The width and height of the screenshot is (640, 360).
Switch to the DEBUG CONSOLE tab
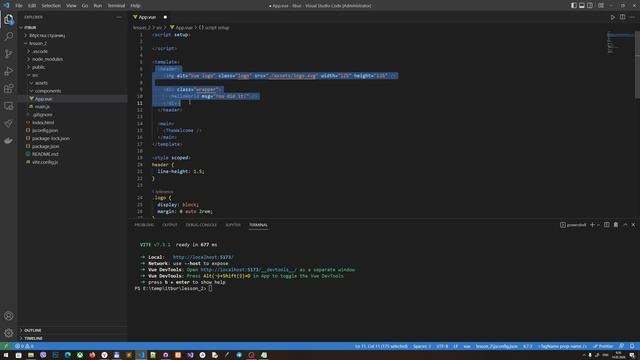click(201, 225)
